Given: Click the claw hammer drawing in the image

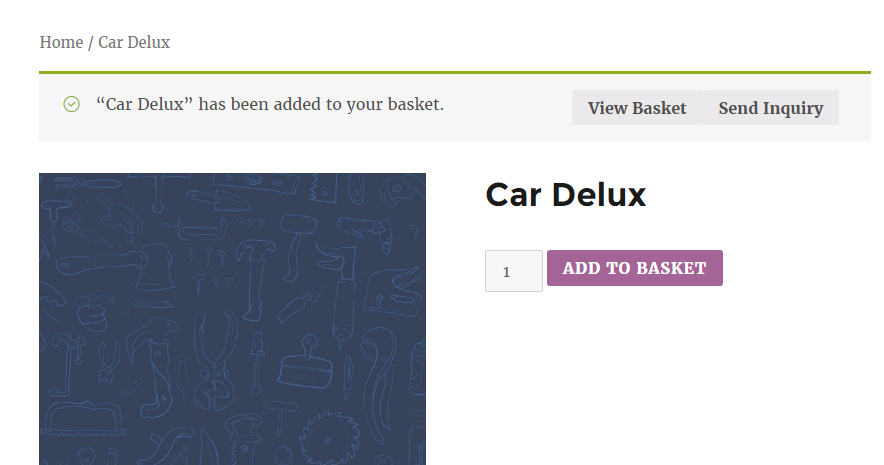Looking at the screenshot, I should tap(255, 279).
